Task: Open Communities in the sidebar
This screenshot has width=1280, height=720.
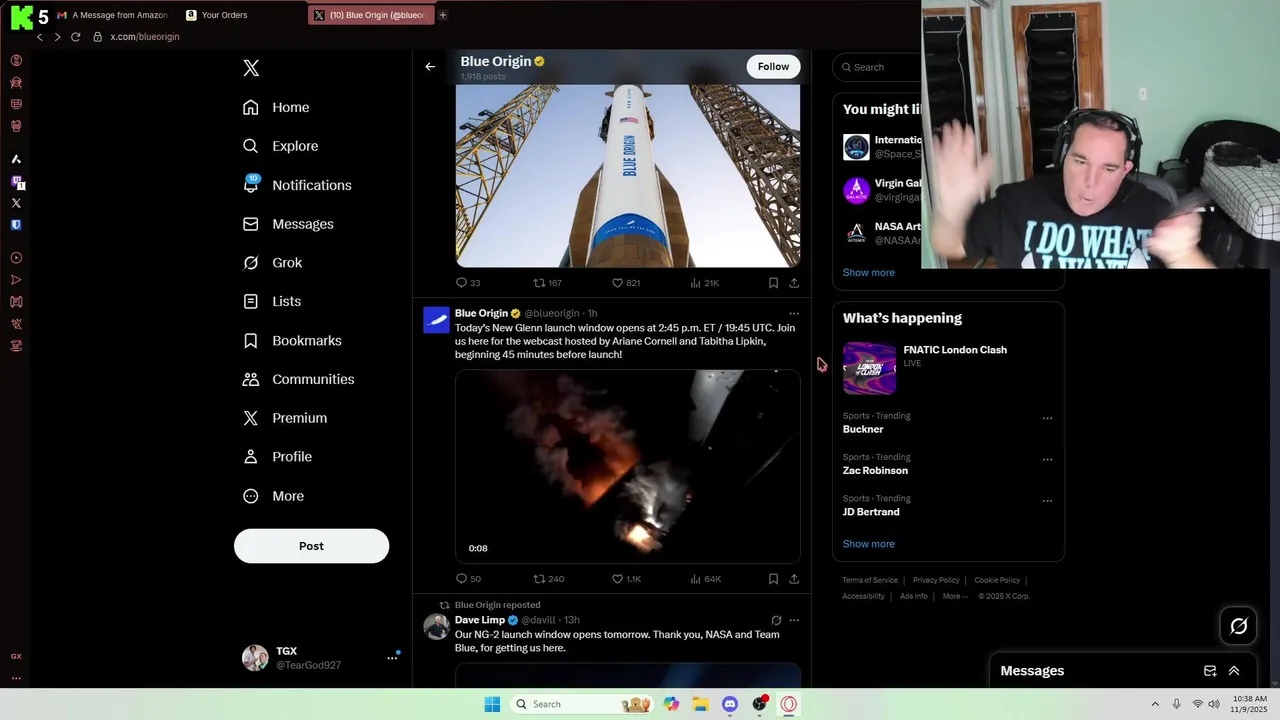Action: pos(298,379)
